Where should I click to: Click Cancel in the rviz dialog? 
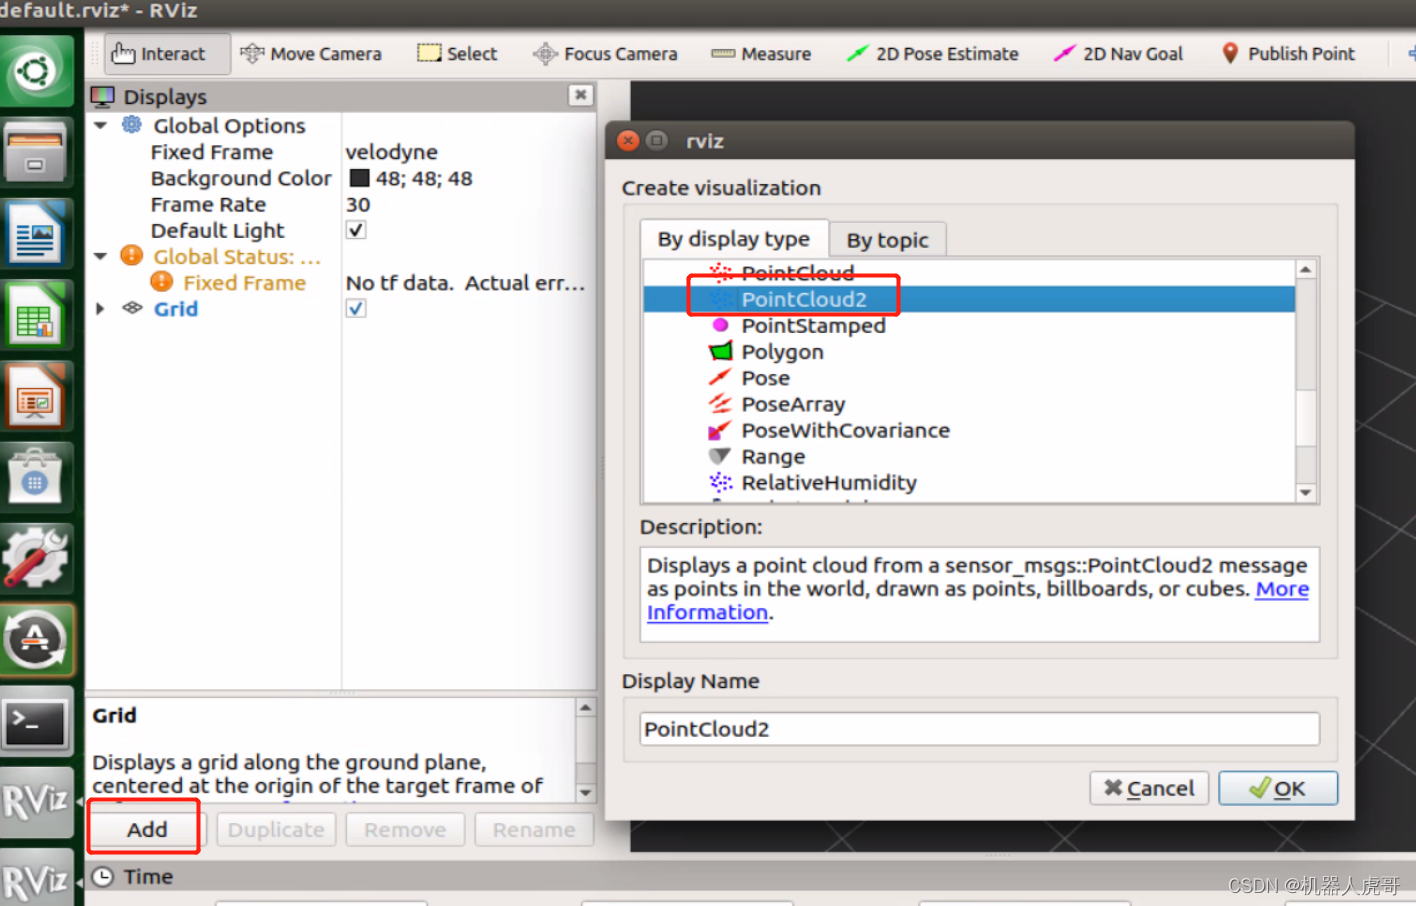tap(1149, 788)
